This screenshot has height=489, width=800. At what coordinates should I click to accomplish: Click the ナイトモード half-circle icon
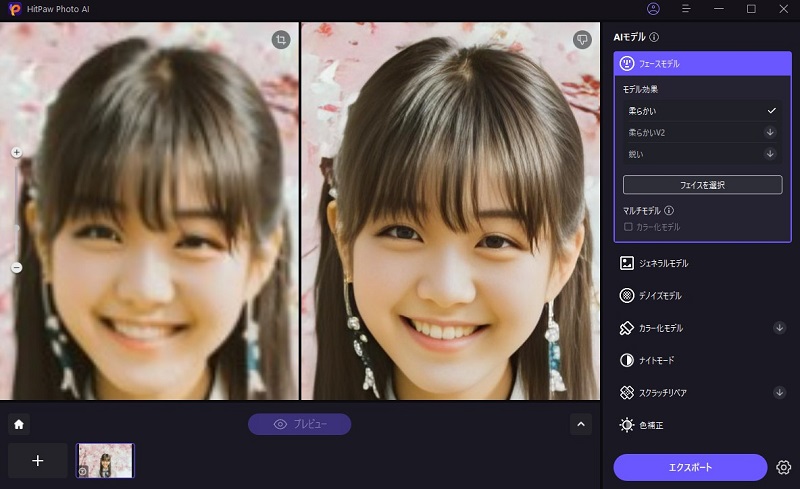click(x=627, y=360)
